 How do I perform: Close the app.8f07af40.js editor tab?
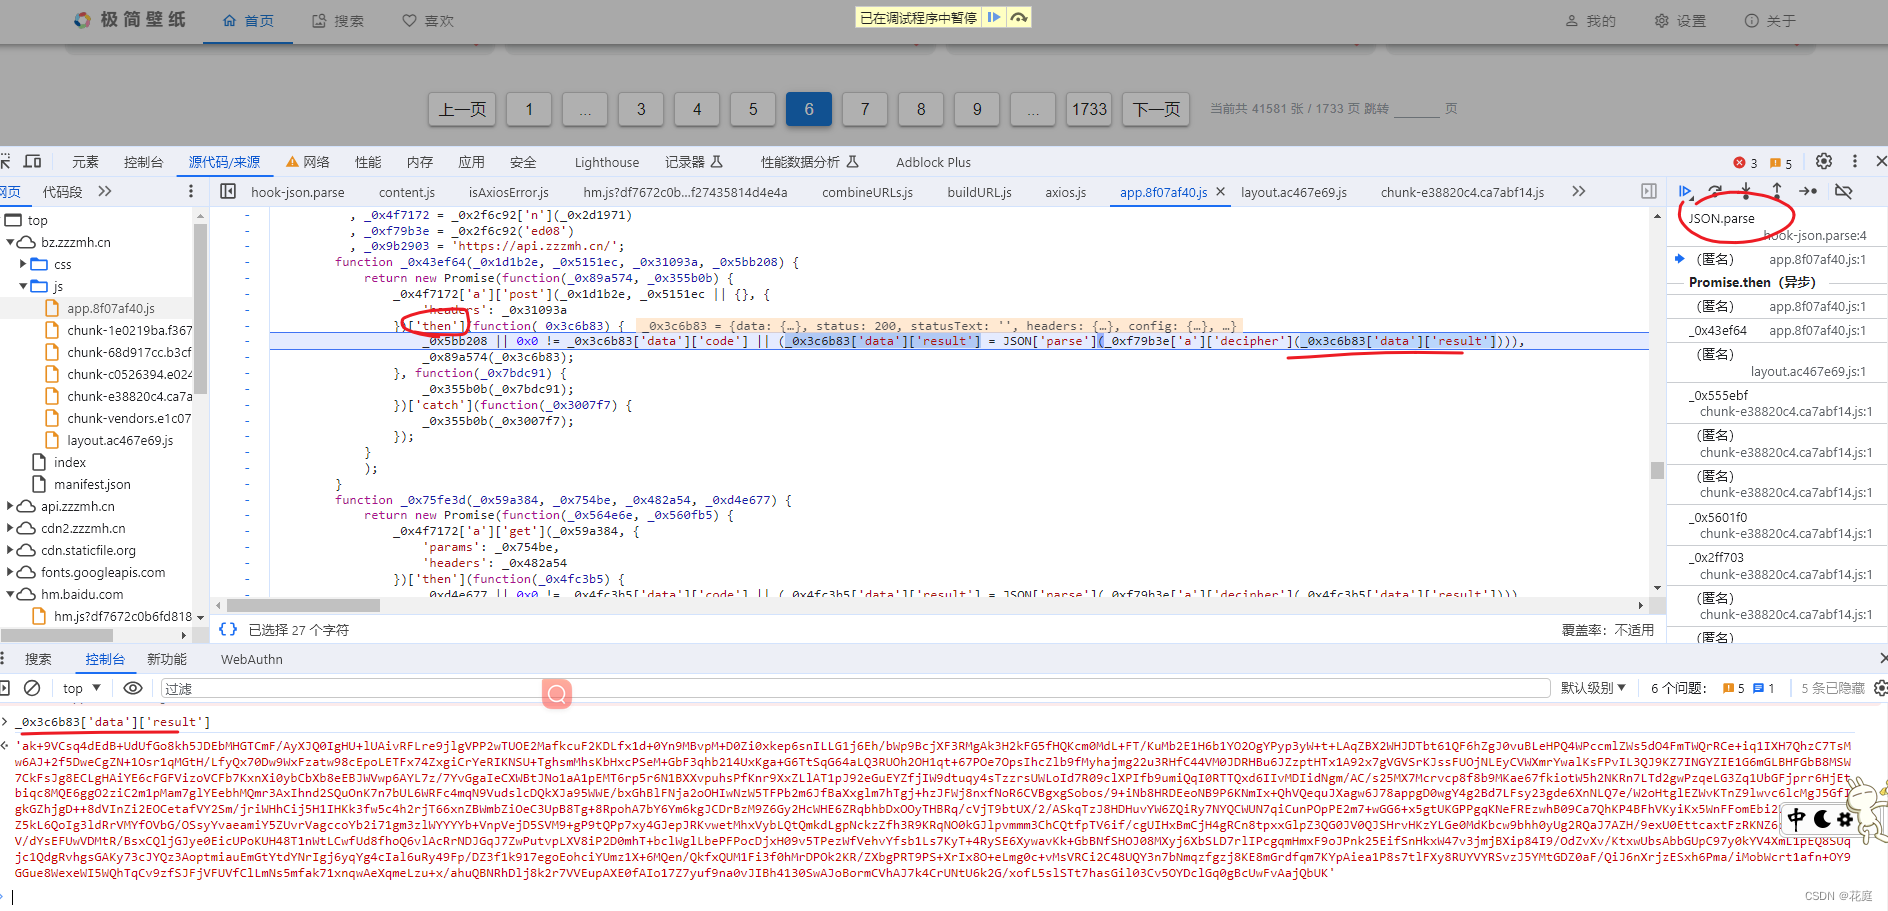point(1221,191)
